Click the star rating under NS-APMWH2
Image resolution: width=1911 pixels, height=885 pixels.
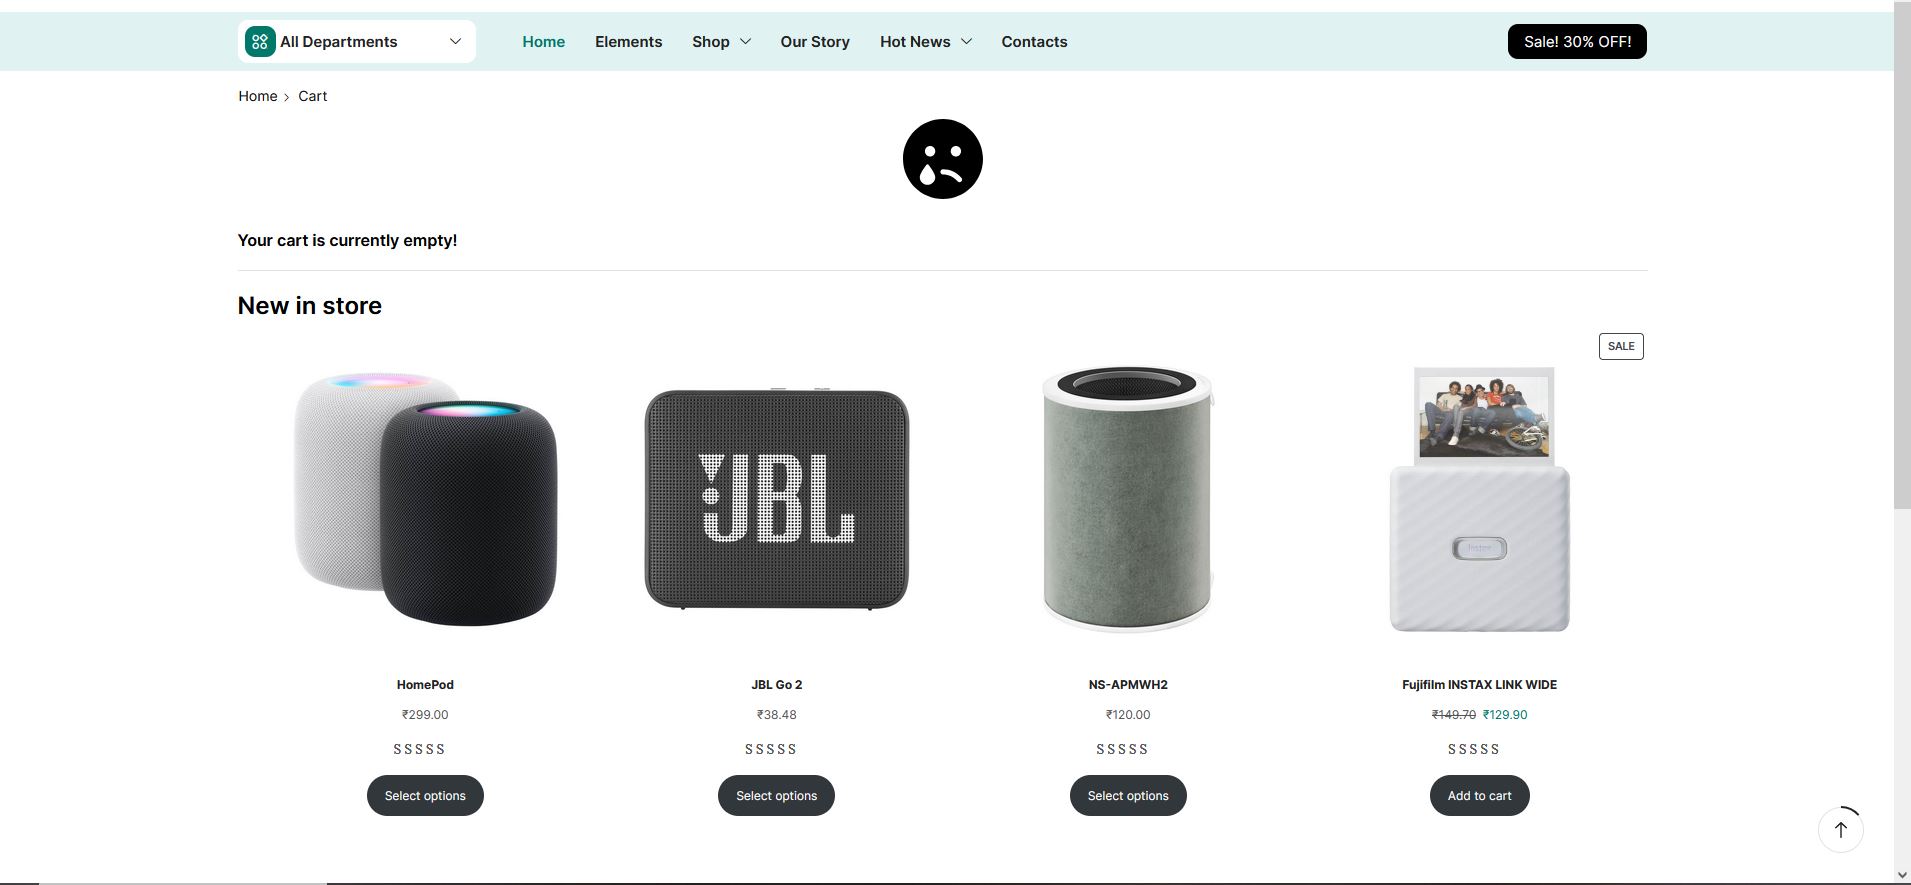click(1122, 749)
